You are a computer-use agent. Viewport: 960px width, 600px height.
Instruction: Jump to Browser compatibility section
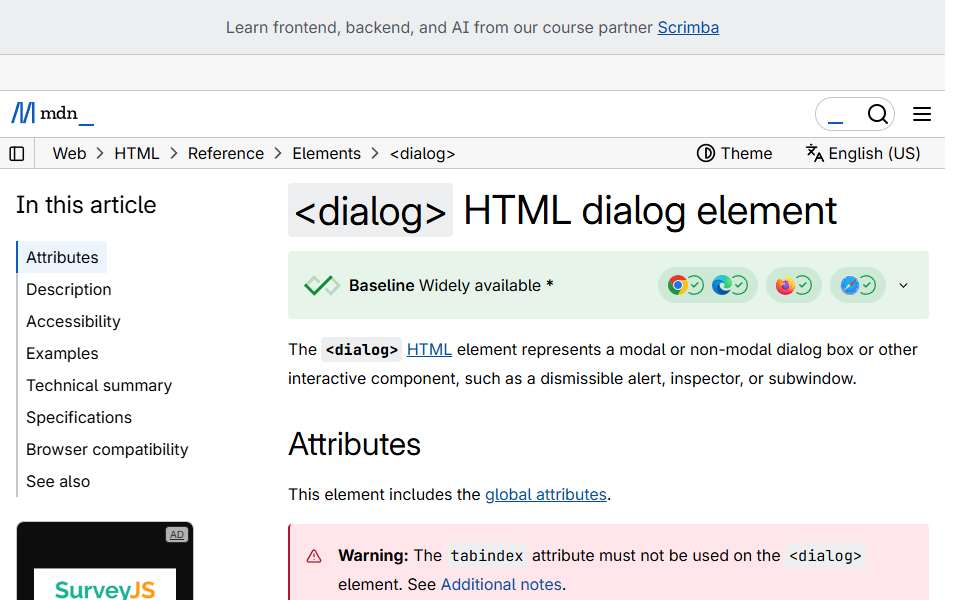pos(107,449)
